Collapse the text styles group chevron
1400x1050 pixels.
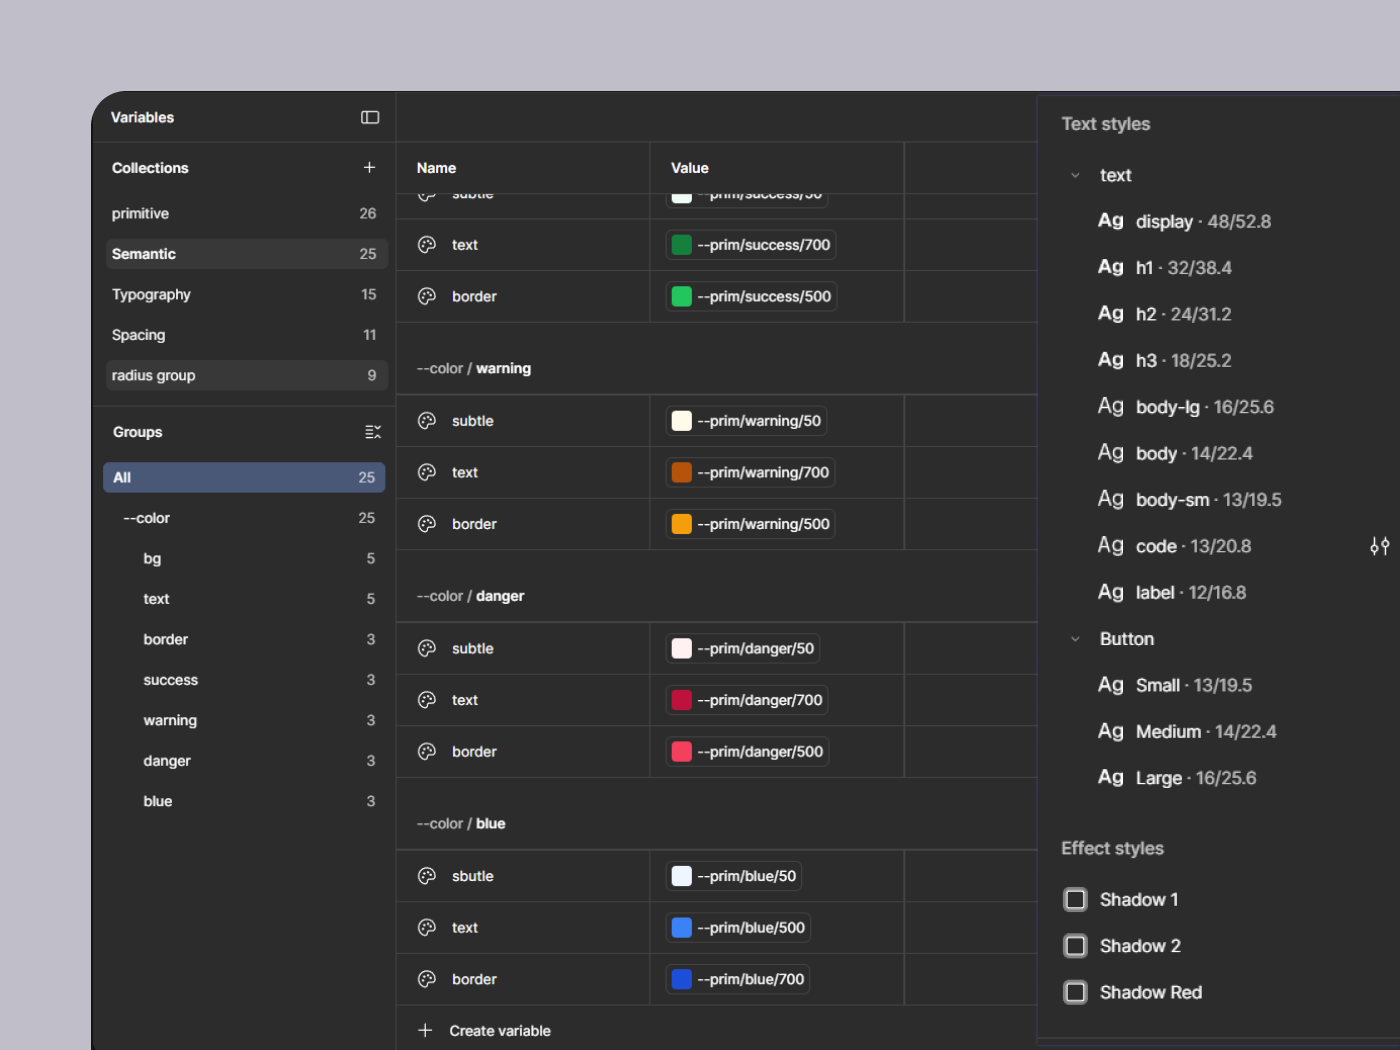(x=1075, y=175)
